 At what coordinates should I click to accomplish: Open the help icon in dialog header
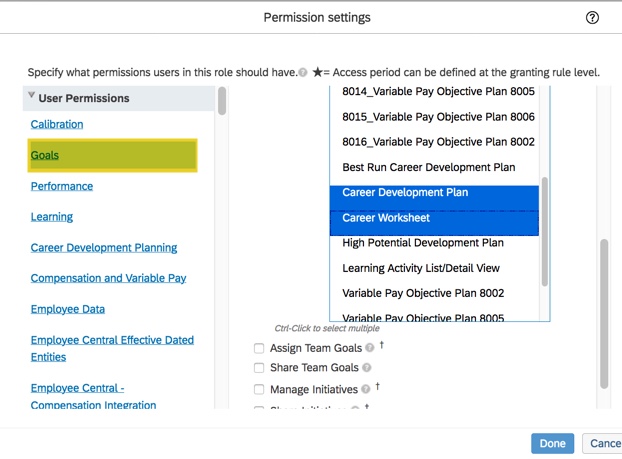pyautogui.click(x=592, y=18)
